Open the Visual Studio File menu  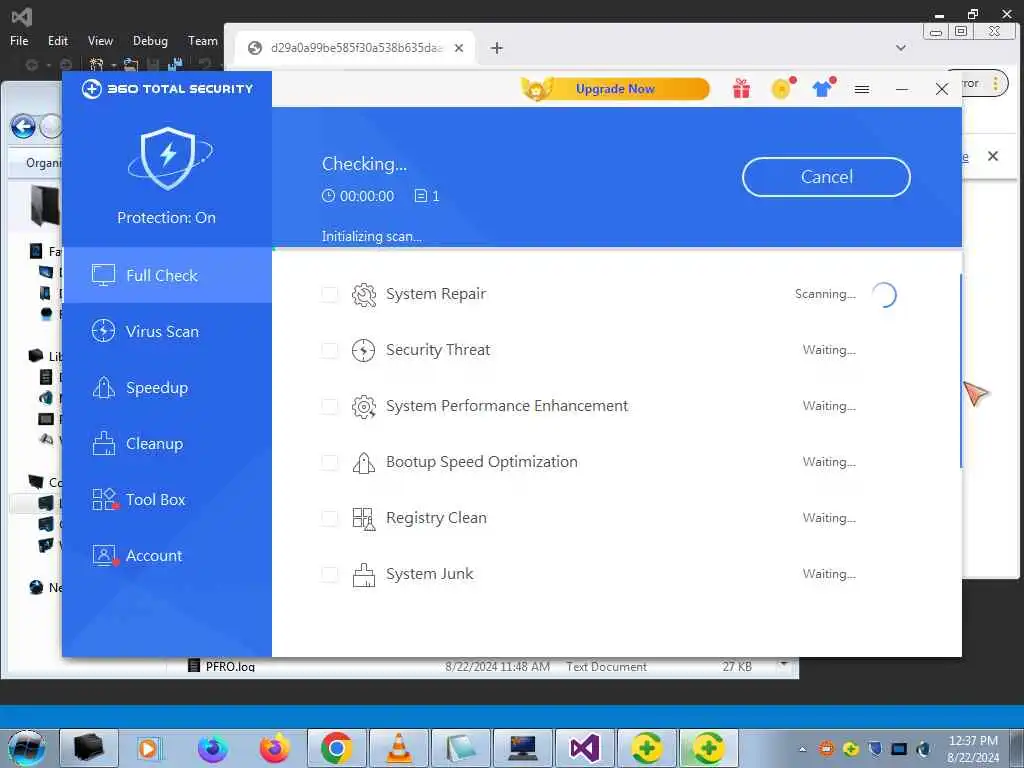coord(20,40)
